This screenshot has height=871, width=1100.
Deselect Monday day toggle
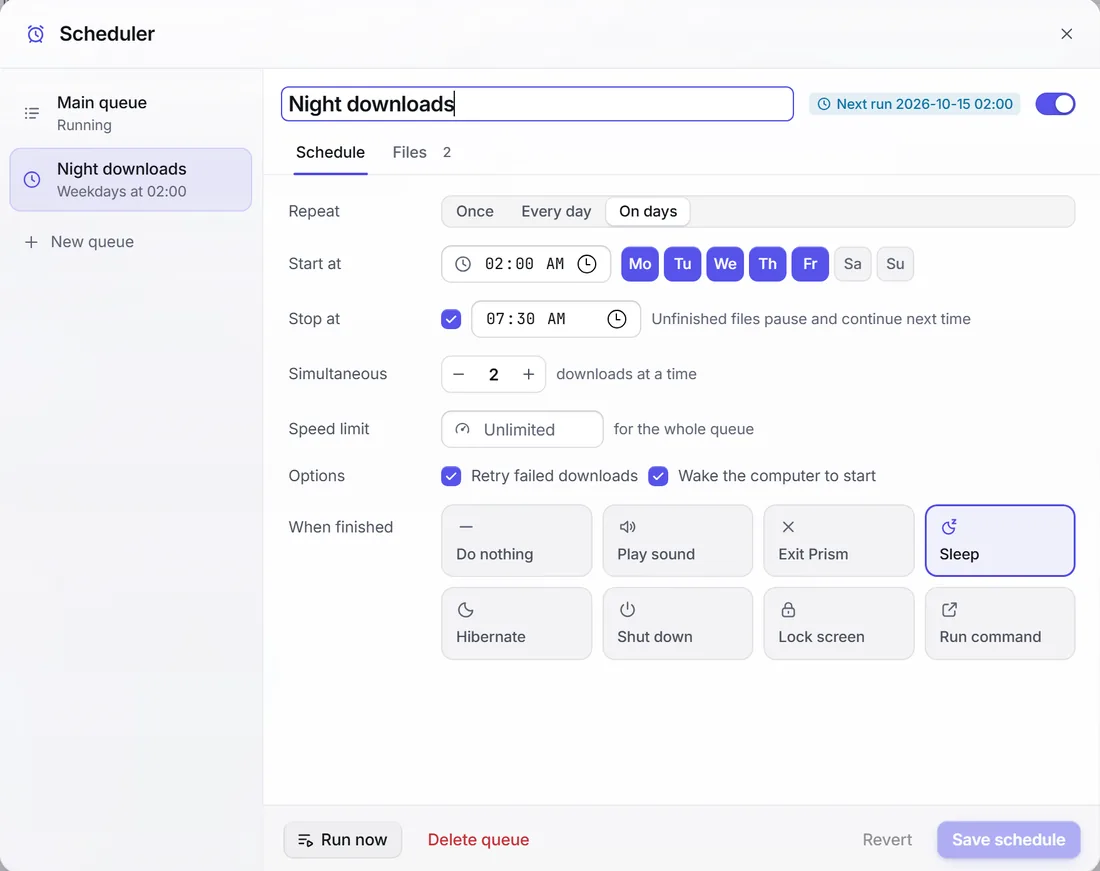pos(640,264)
